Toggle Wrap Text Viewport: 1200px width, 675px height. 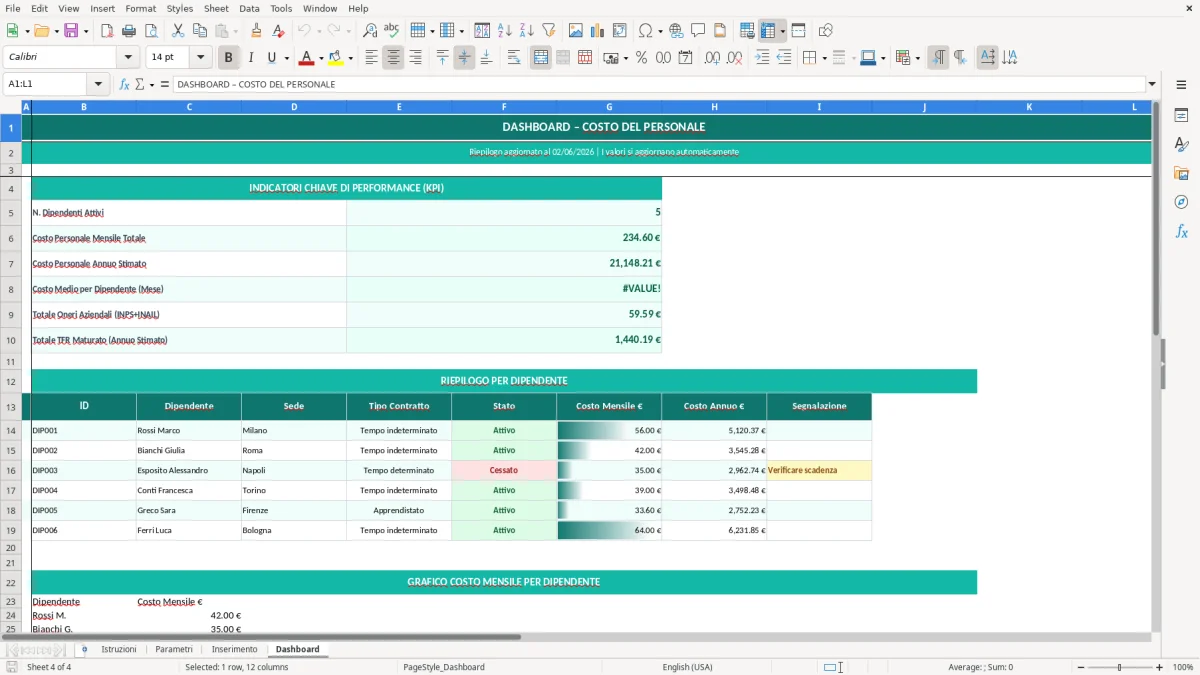point(514,58)
